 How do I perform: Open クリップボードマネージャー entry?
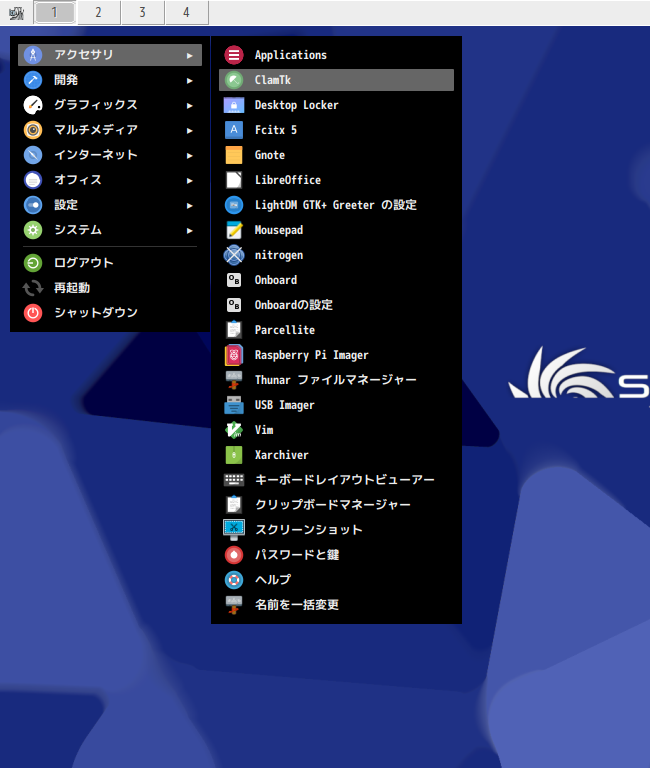336,504
